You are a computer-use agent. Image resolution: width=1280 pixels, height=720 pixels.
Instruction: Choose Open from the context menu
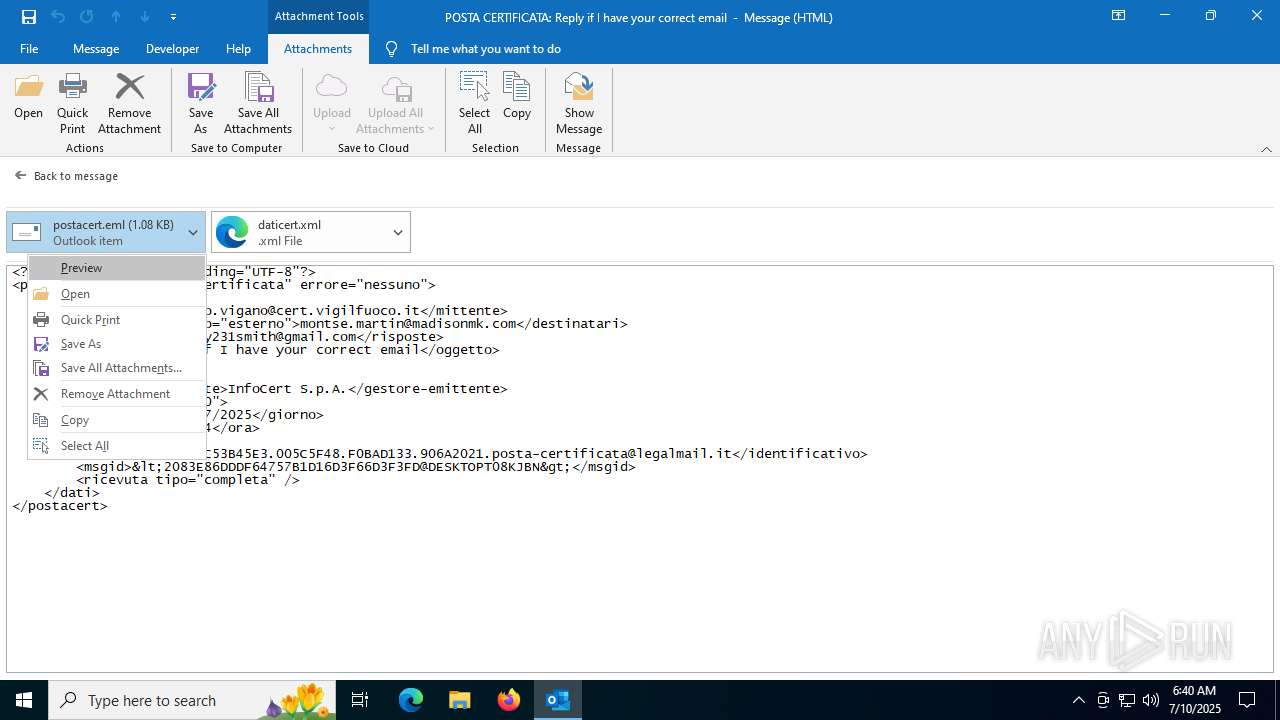tap(117, 294)
